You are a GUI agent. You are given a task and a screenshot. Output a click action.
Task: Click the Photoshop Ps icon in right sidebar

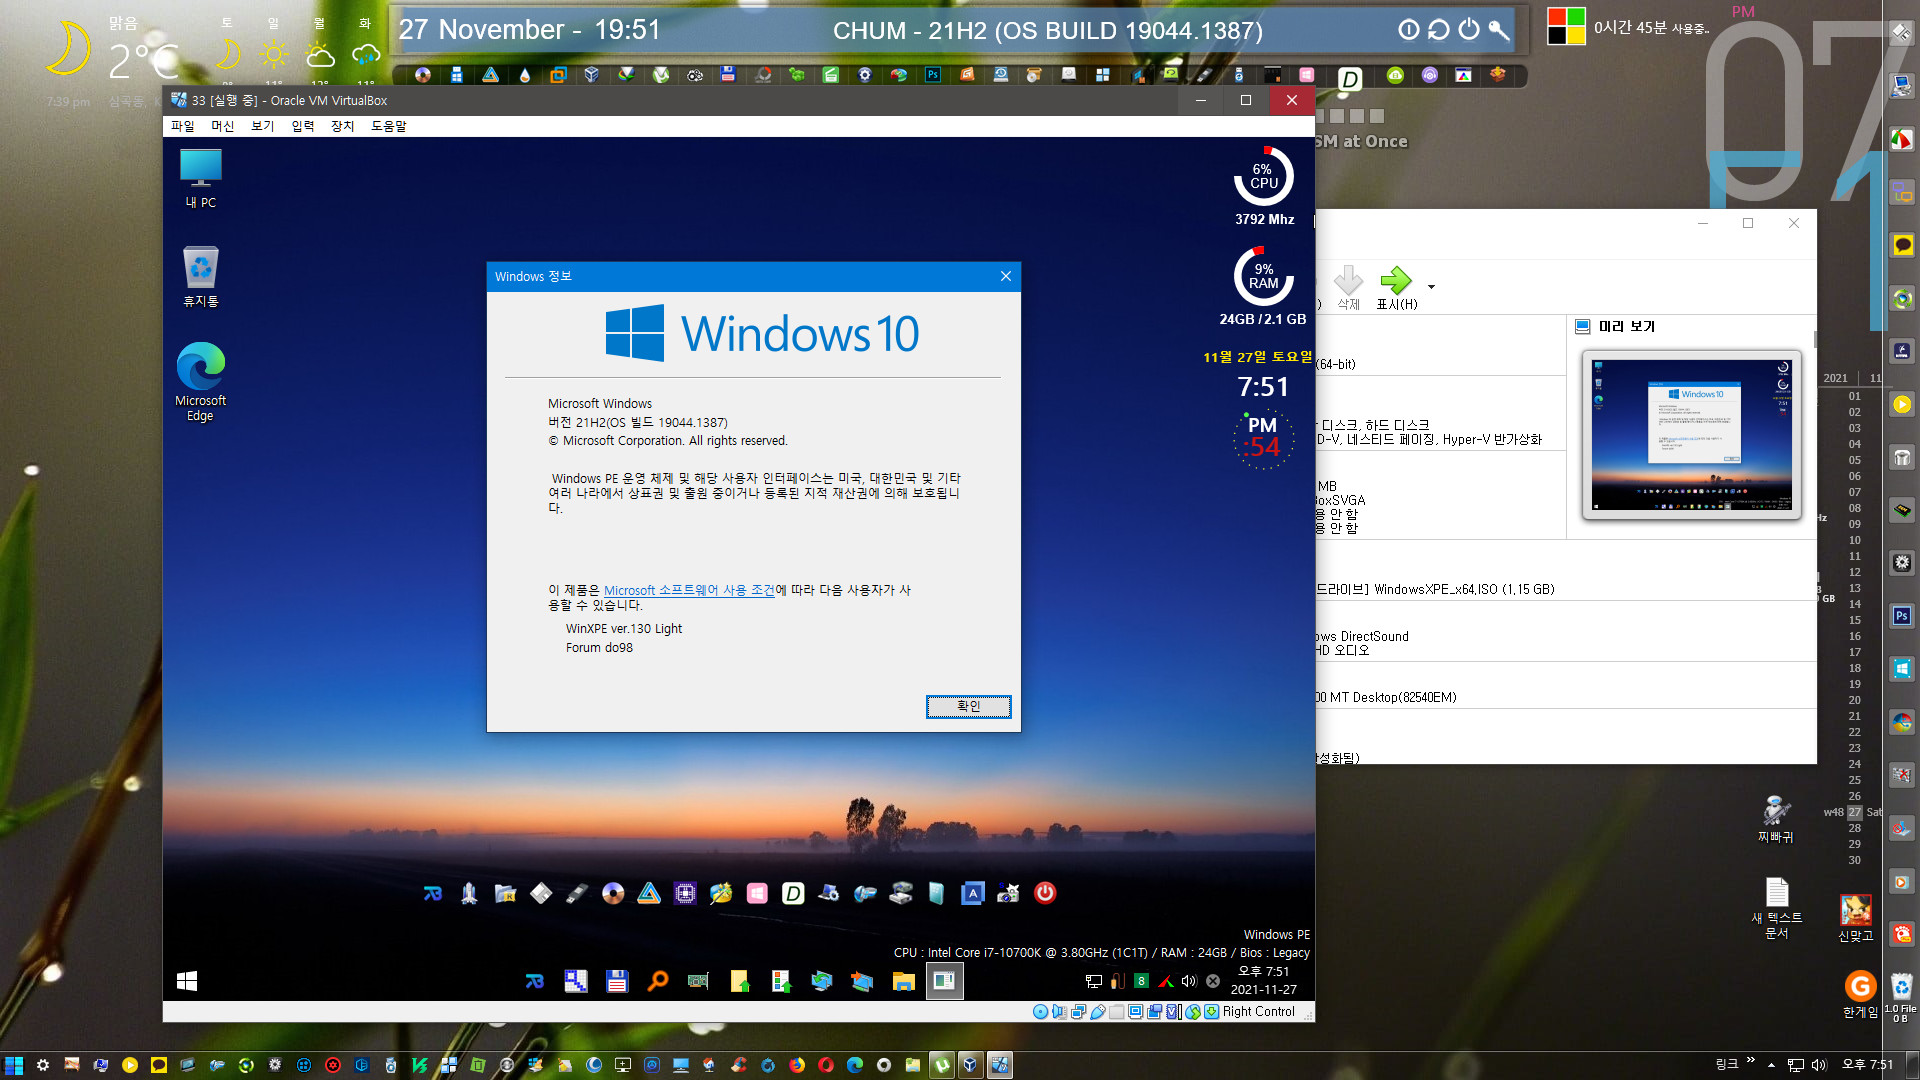click(1902, 616)
